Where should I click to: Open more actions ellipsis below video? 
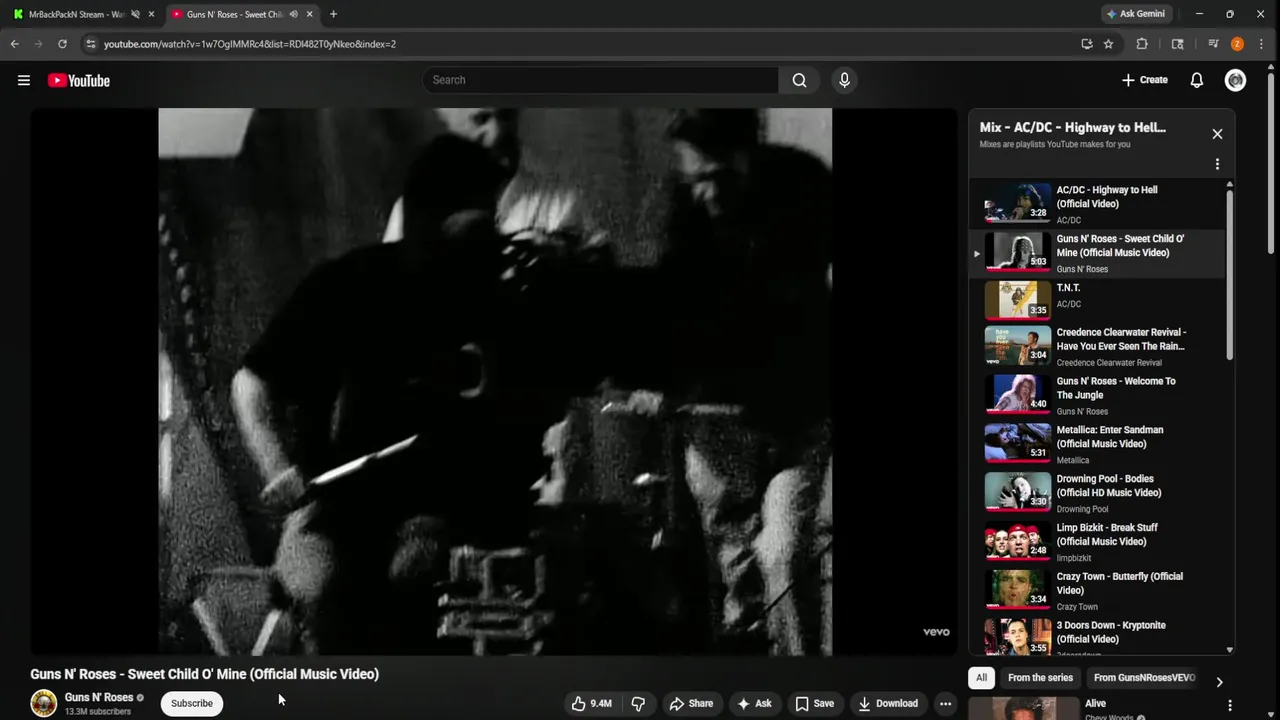point(945,703)
